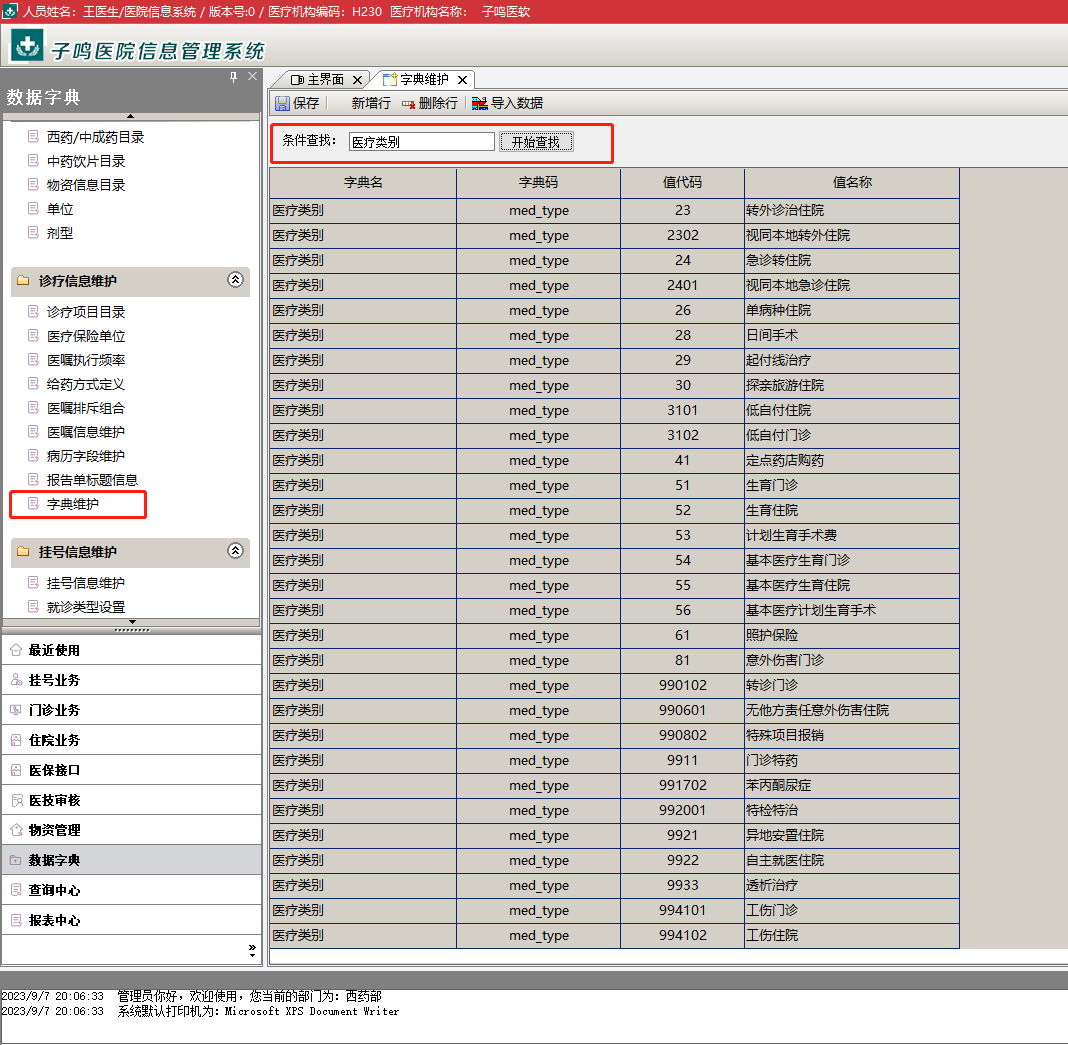Click the 字典名 column header
The width and height of the screenshot is (1068, 1045).
click(363, 183)
